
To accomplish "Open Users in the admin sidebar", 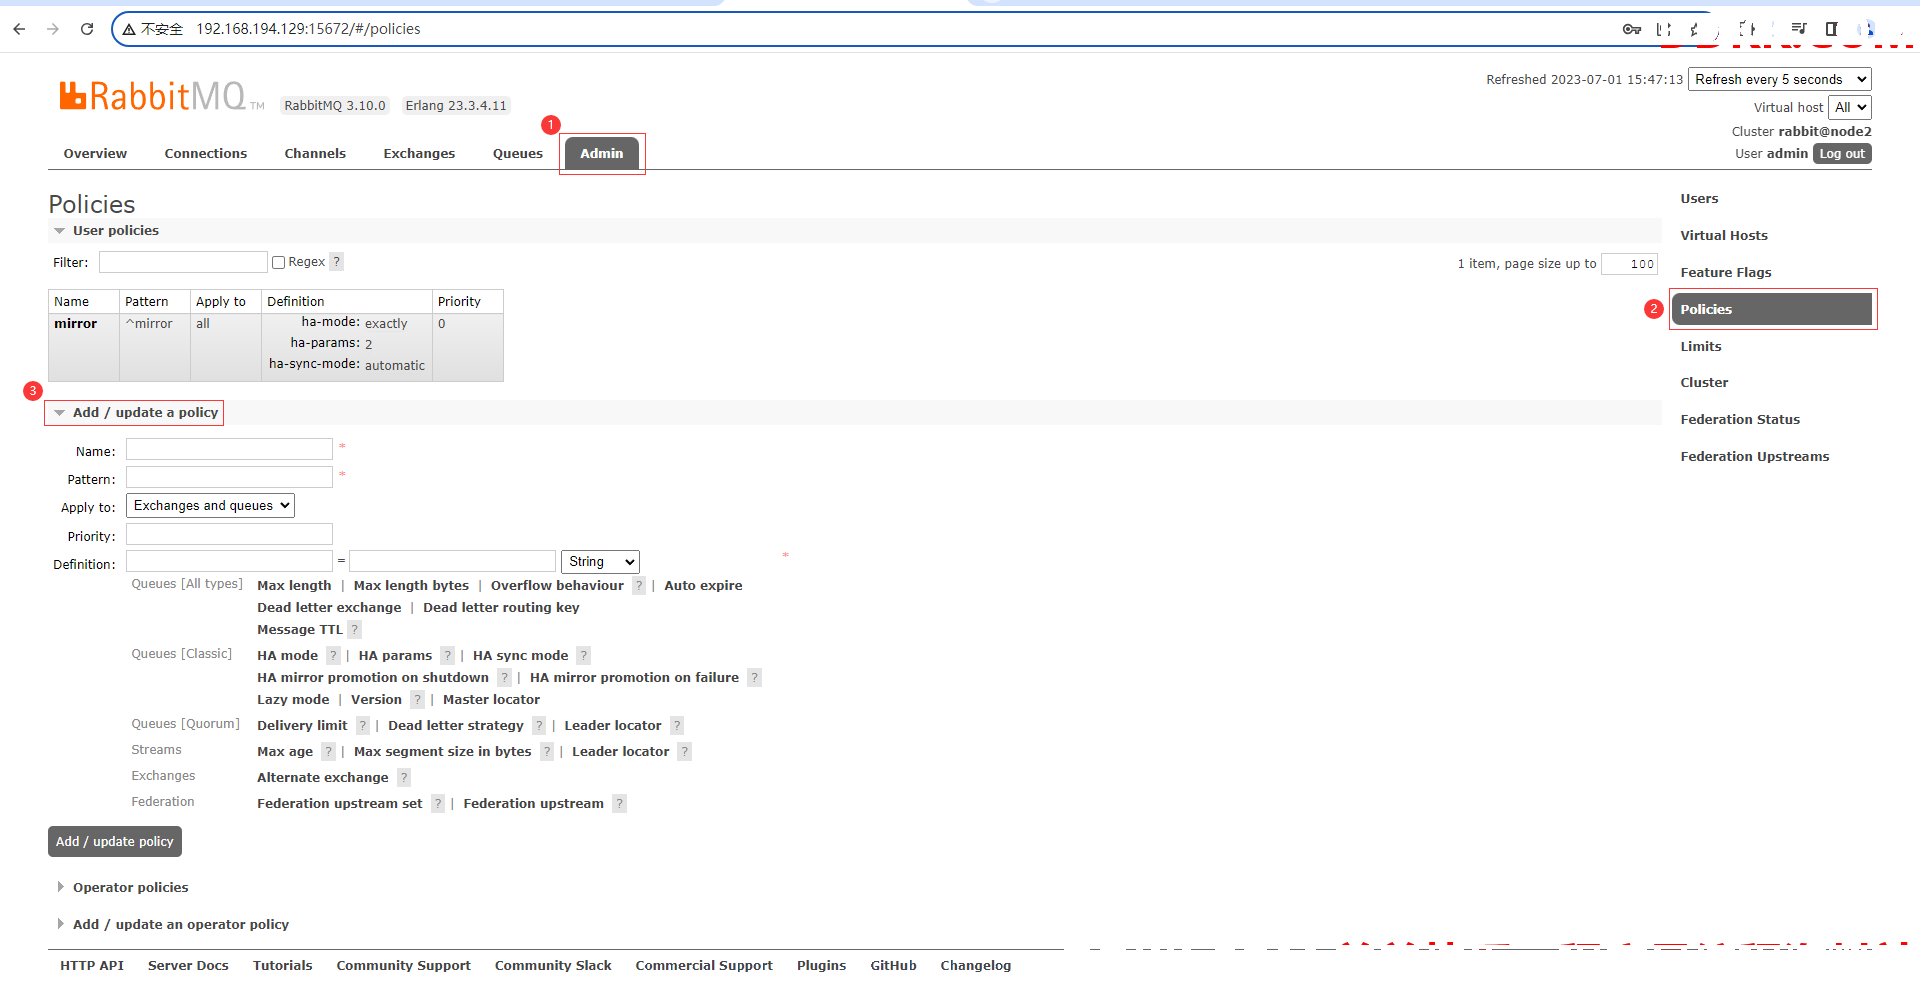I will 1699,199.
